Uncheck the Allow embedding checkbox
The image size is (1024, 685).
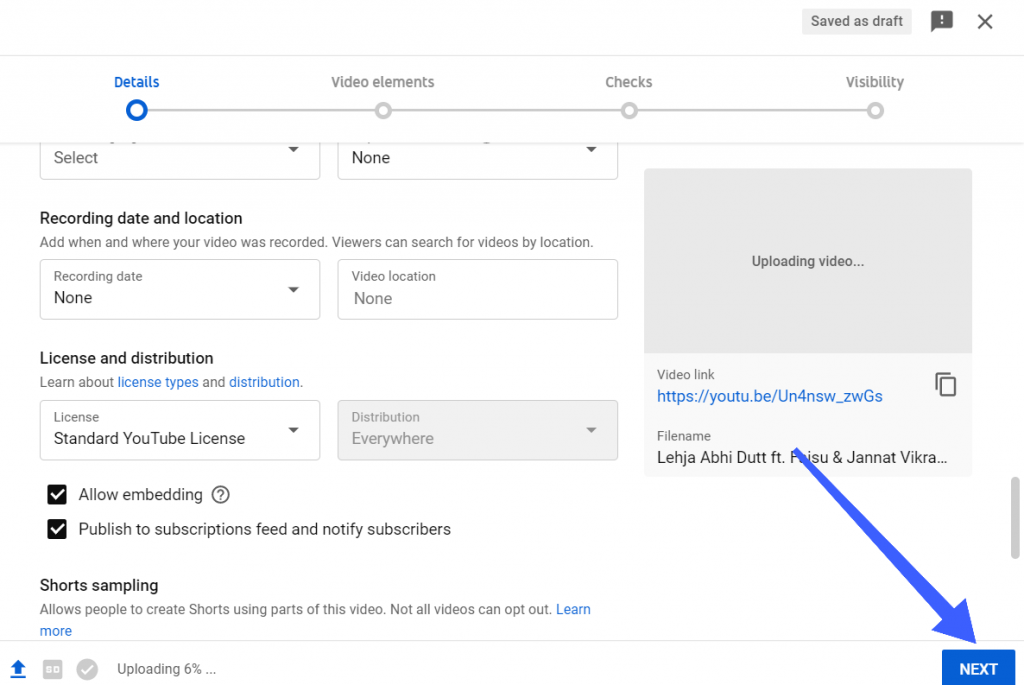pos(57,495)
